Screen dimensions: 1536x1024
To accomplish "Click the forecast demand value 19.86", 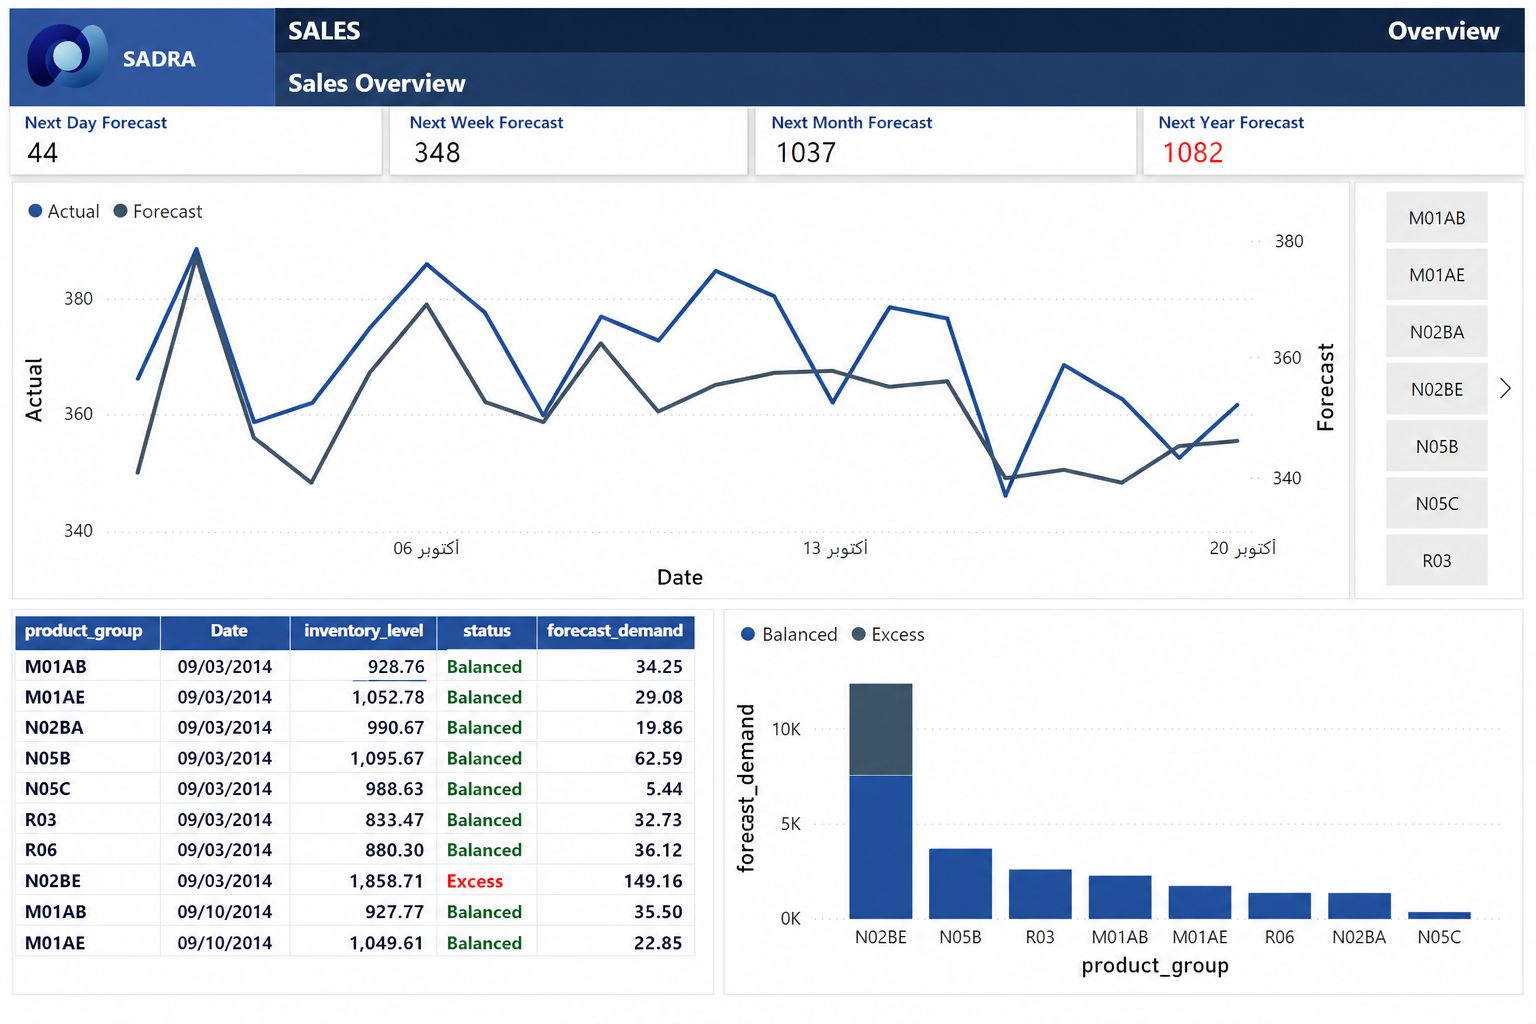I will pyautogui.click(x=659, y=728).
